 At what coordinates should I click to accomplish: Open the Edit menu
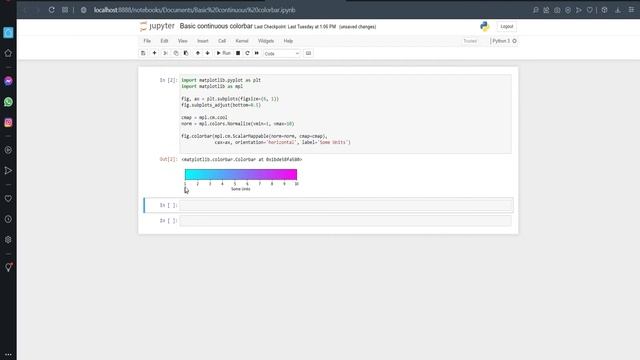(x=164, y=41)
